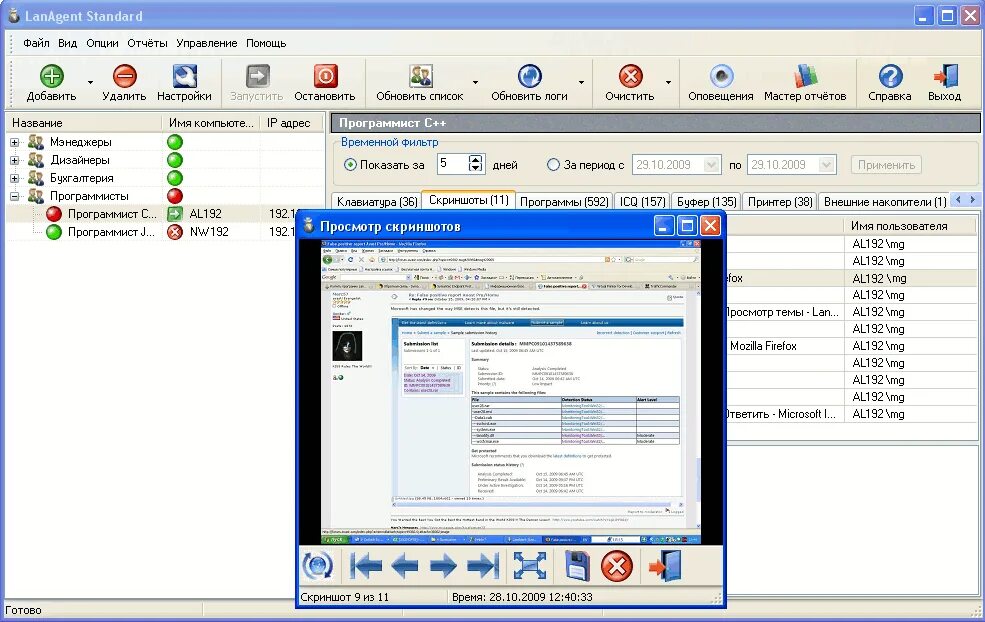The height and width of the screenshot is (622, 985).
Task: Open the Вид menu
Action: click(x=67, y=43)
